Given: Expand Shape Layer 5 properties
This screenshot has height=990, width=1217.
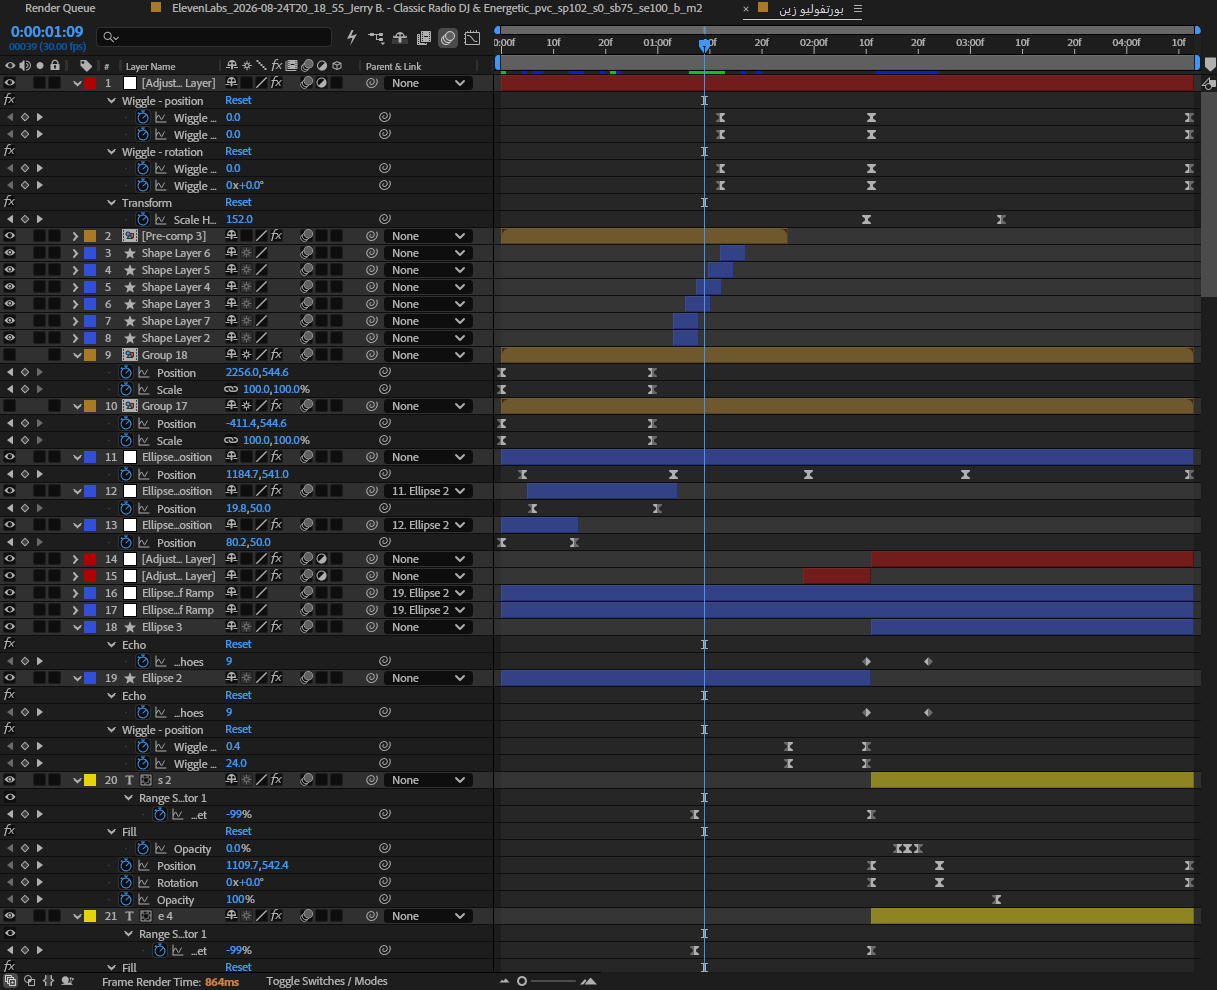Looking at the screenshot, I should pos(75,270).
